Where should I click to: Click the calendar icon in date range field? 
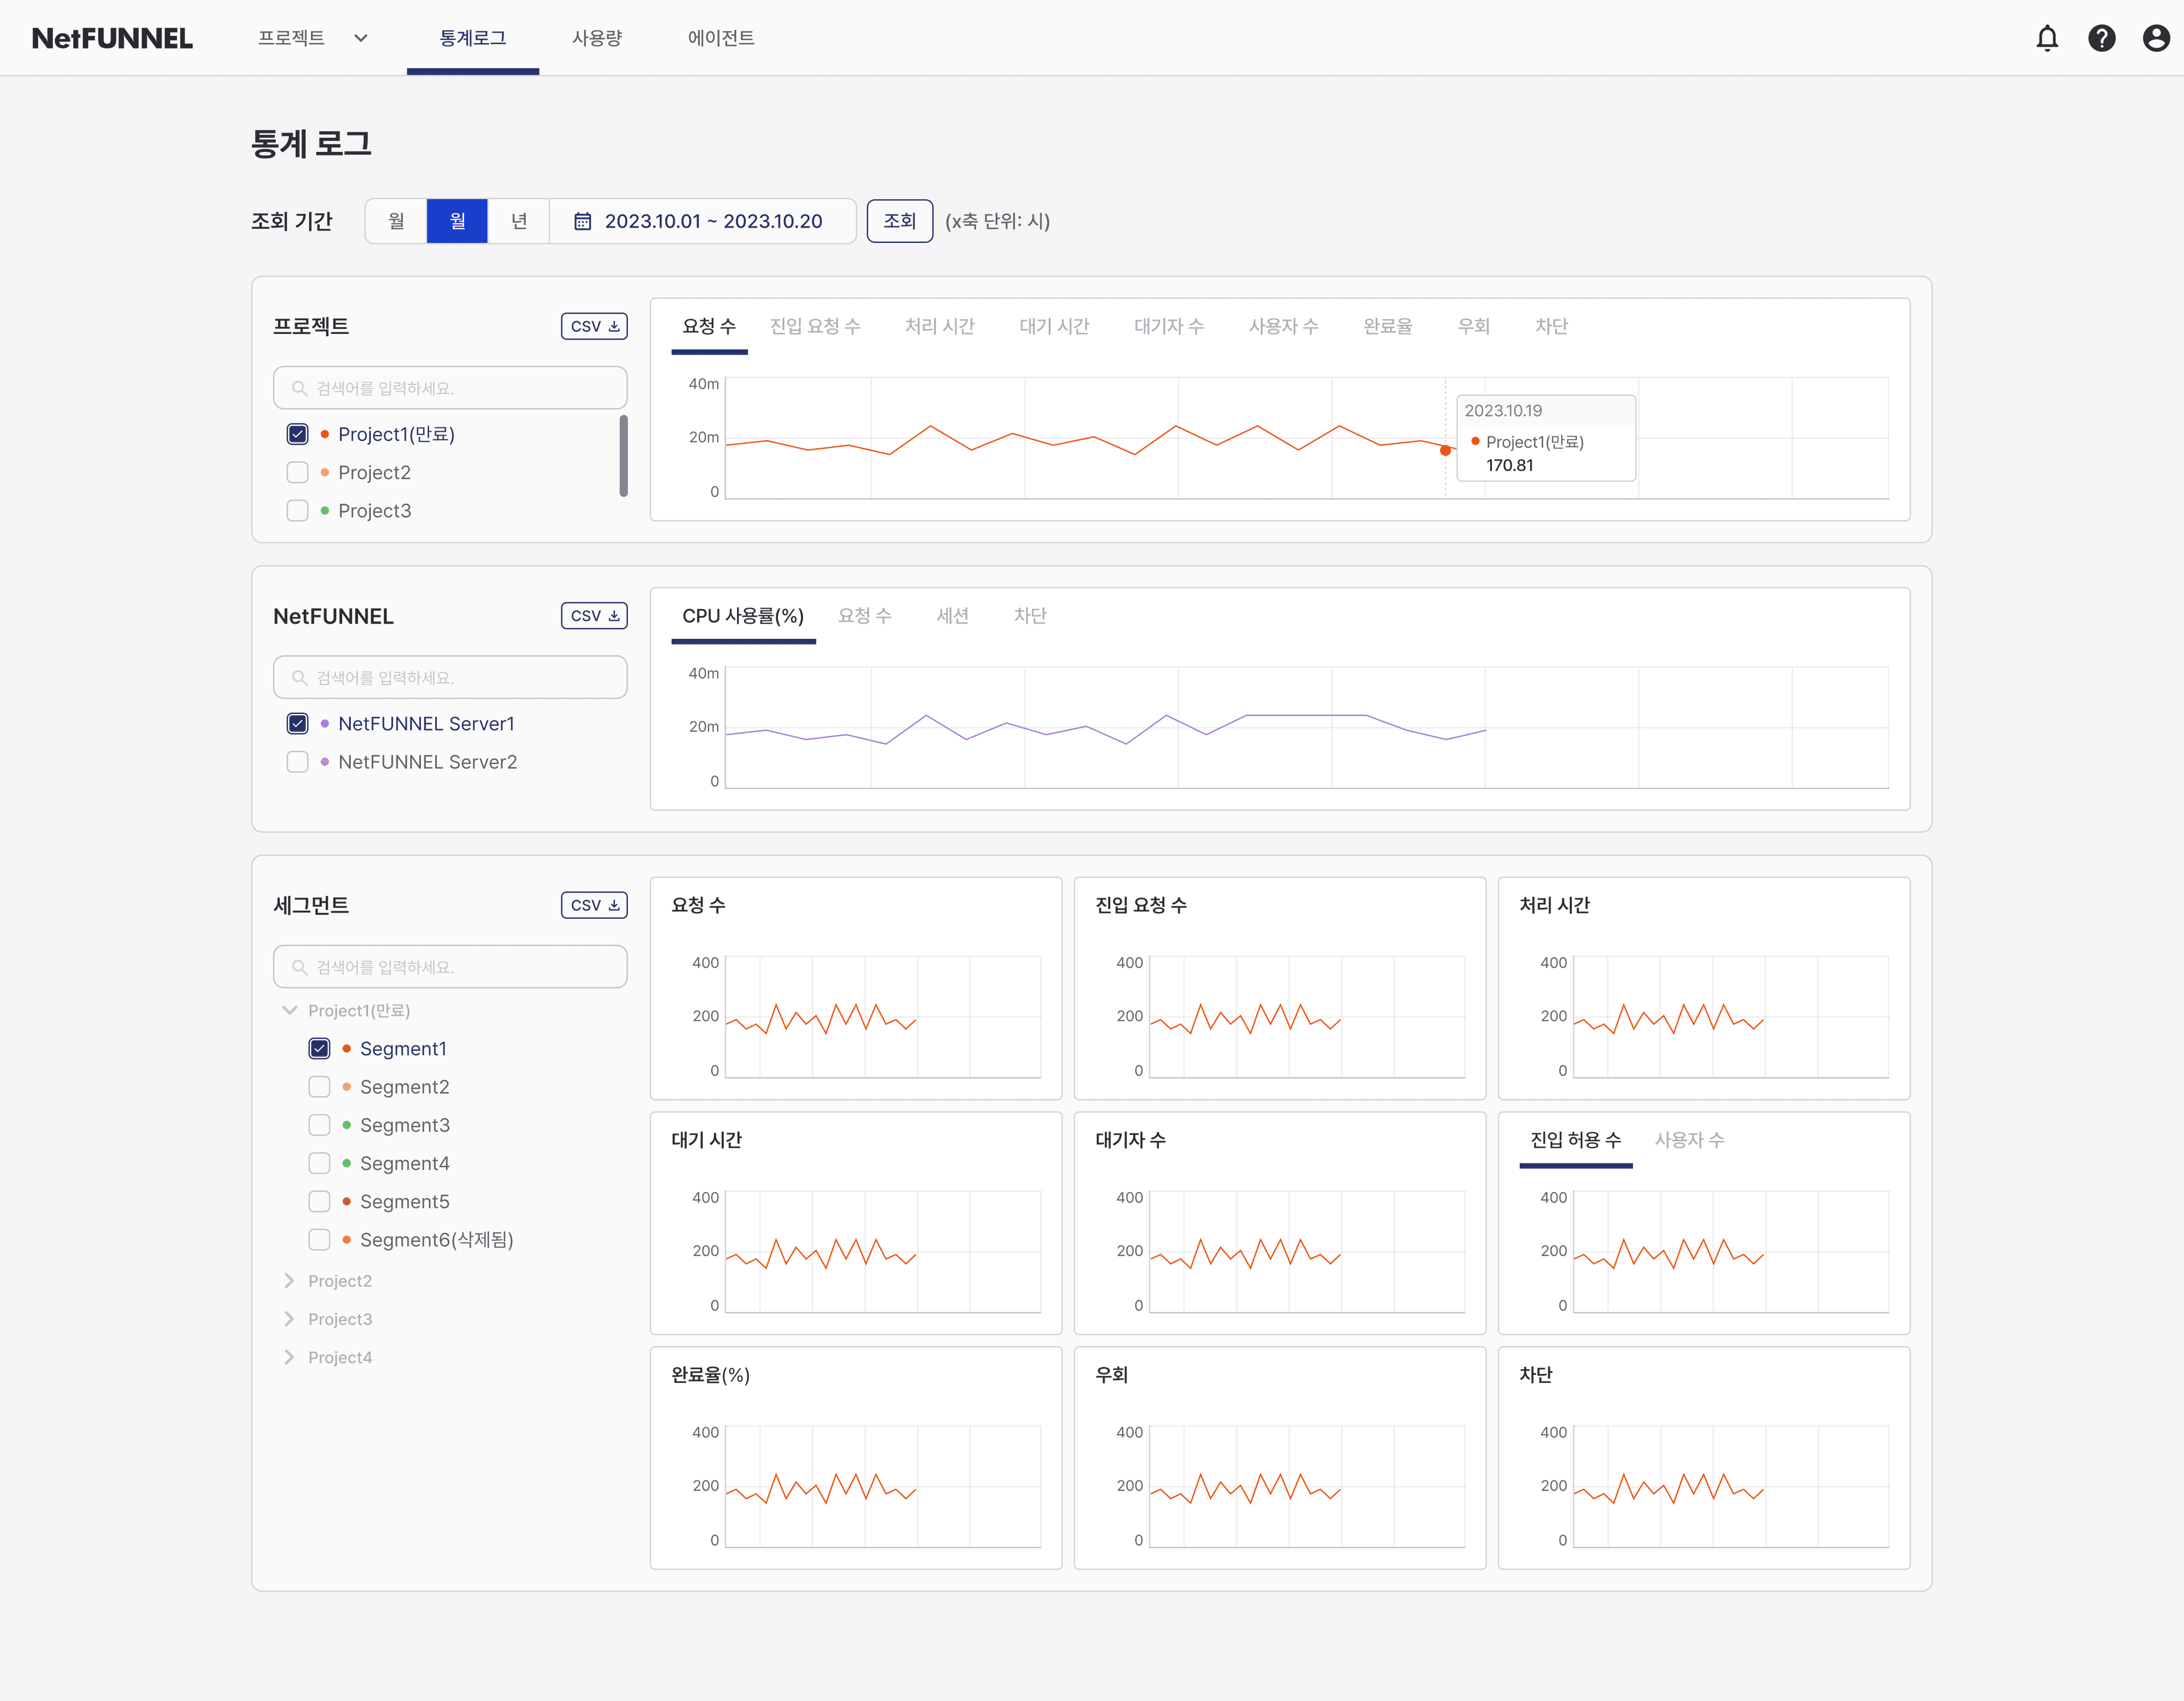[x=582, y=221]
